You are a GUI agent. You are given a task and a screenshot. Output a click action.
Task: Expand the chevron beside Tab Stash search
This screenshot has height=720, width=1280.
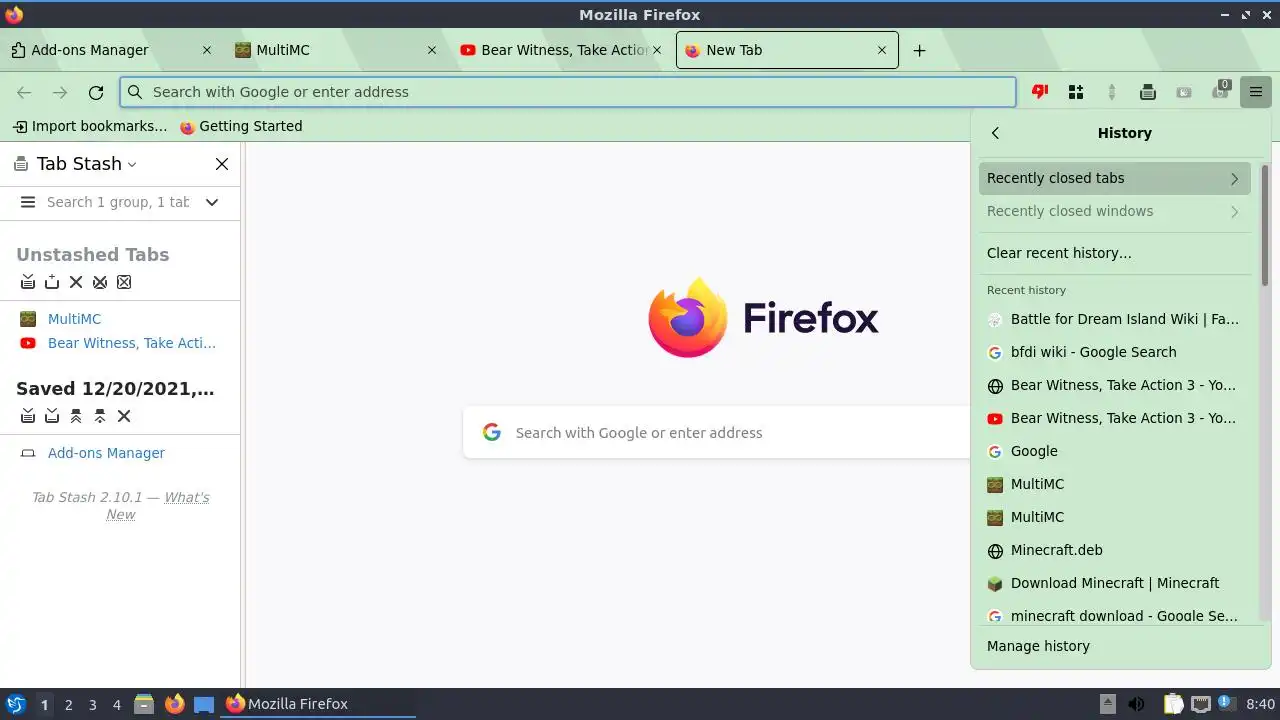point(212,202)
